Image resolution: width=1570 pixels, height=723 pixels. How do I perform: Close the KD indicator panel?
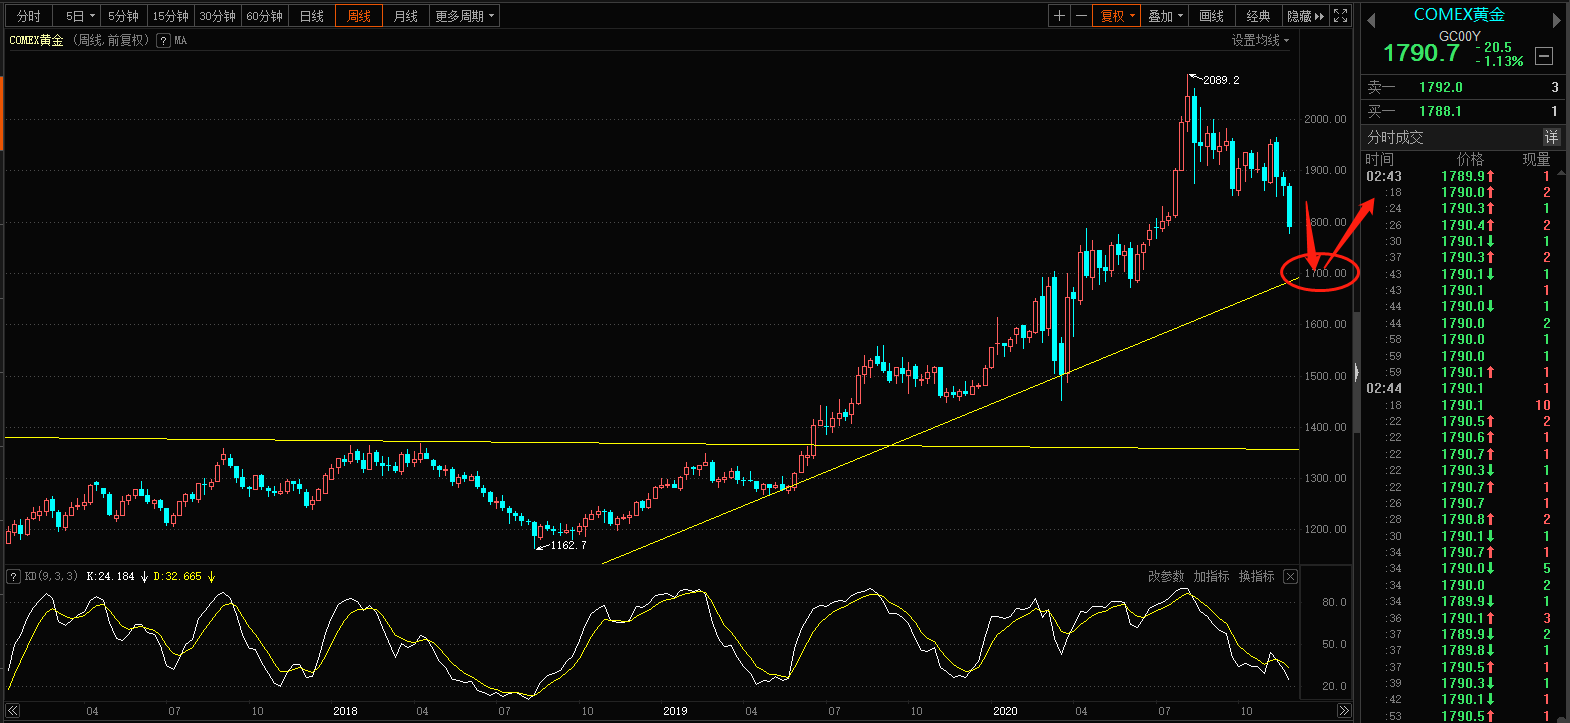(1290, 577)
